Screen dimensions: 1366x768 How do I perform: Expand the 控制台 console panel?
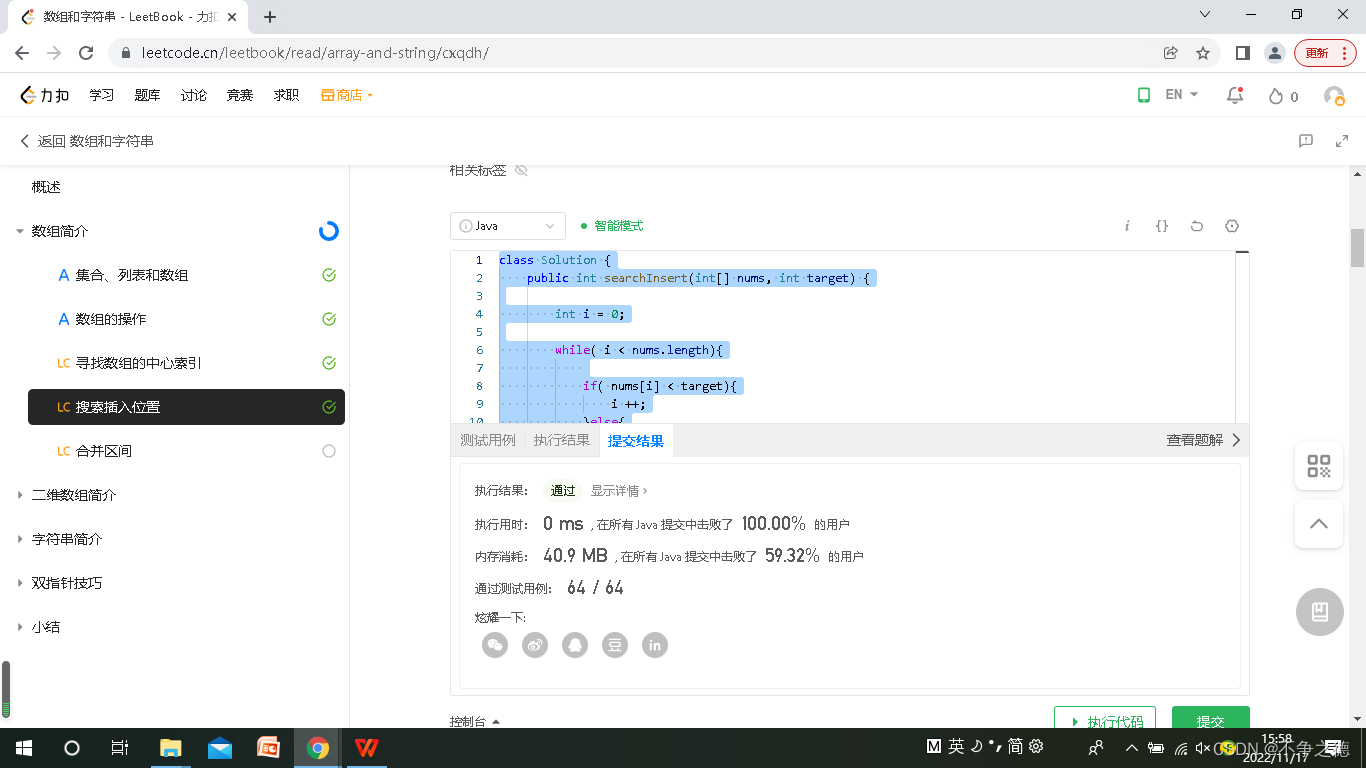[475, 721]
